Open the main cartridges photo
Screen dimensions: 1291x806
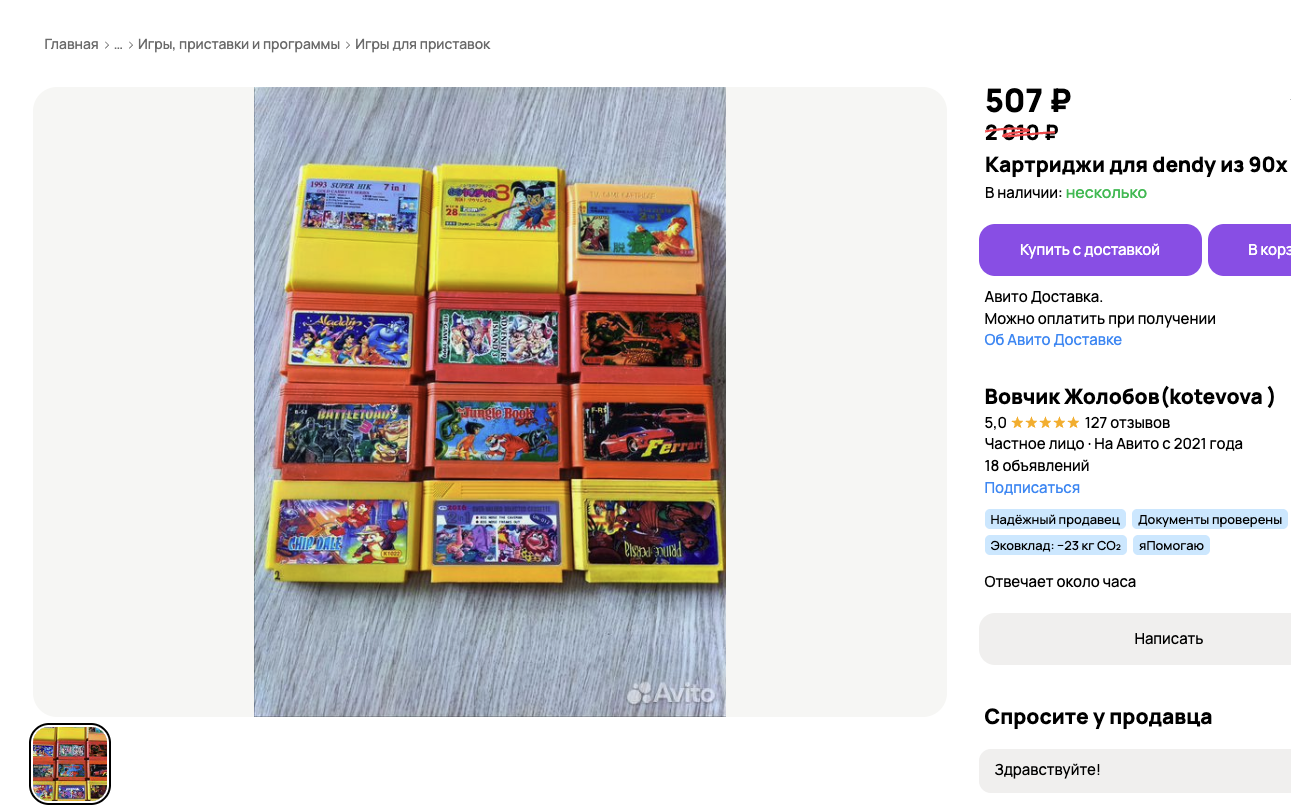click(489, 402)
